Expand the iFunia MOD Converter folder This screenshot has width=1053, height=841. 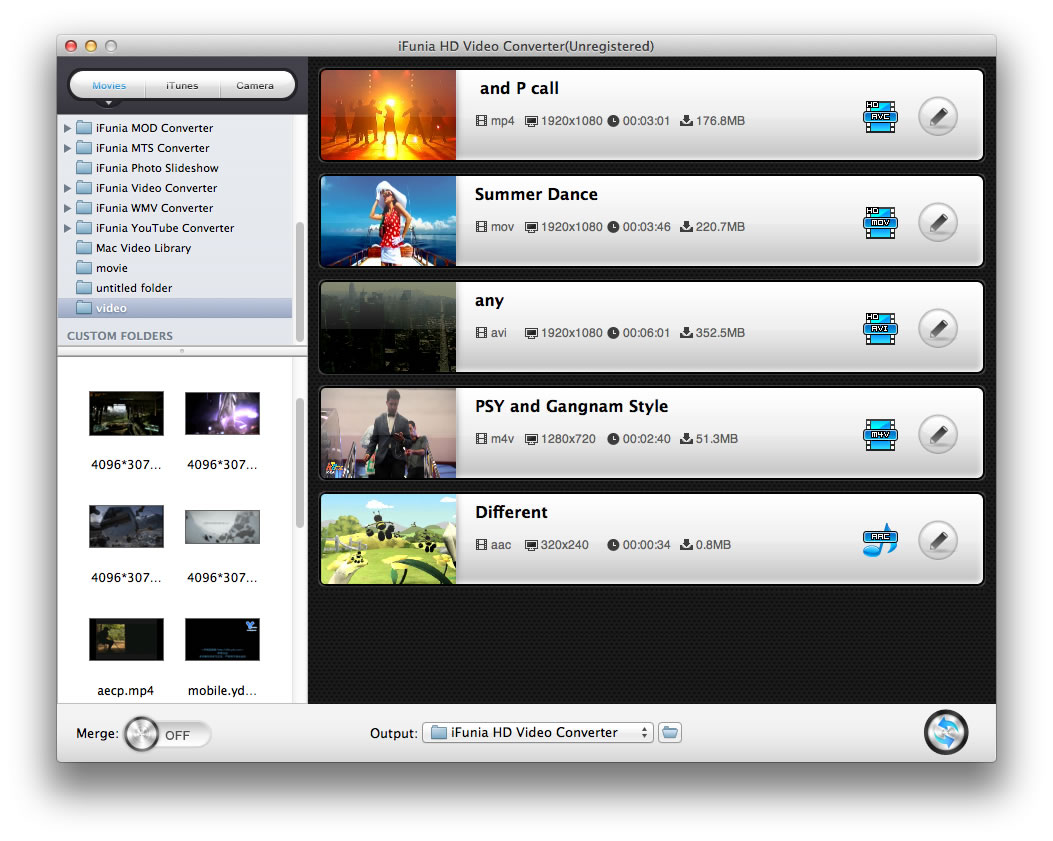coord(67,128)
